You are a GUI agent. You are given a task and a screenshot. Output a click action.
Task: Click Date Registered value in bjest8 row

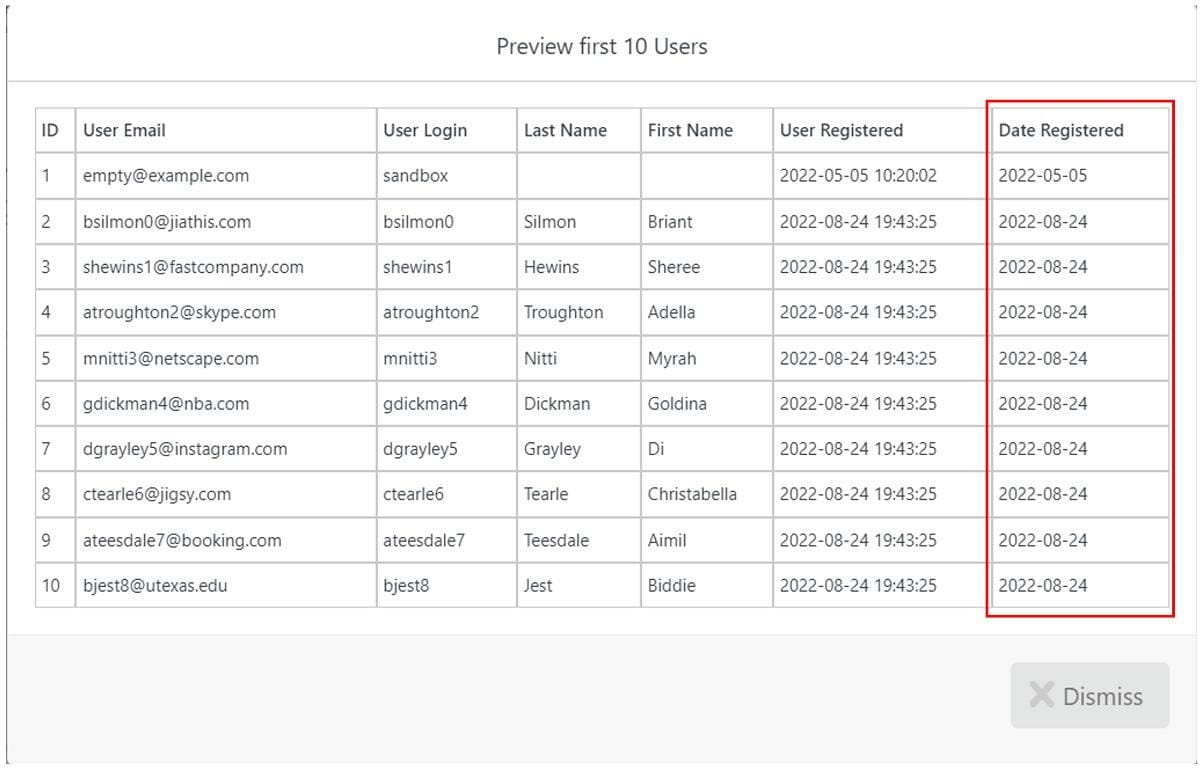[1043, 585]
